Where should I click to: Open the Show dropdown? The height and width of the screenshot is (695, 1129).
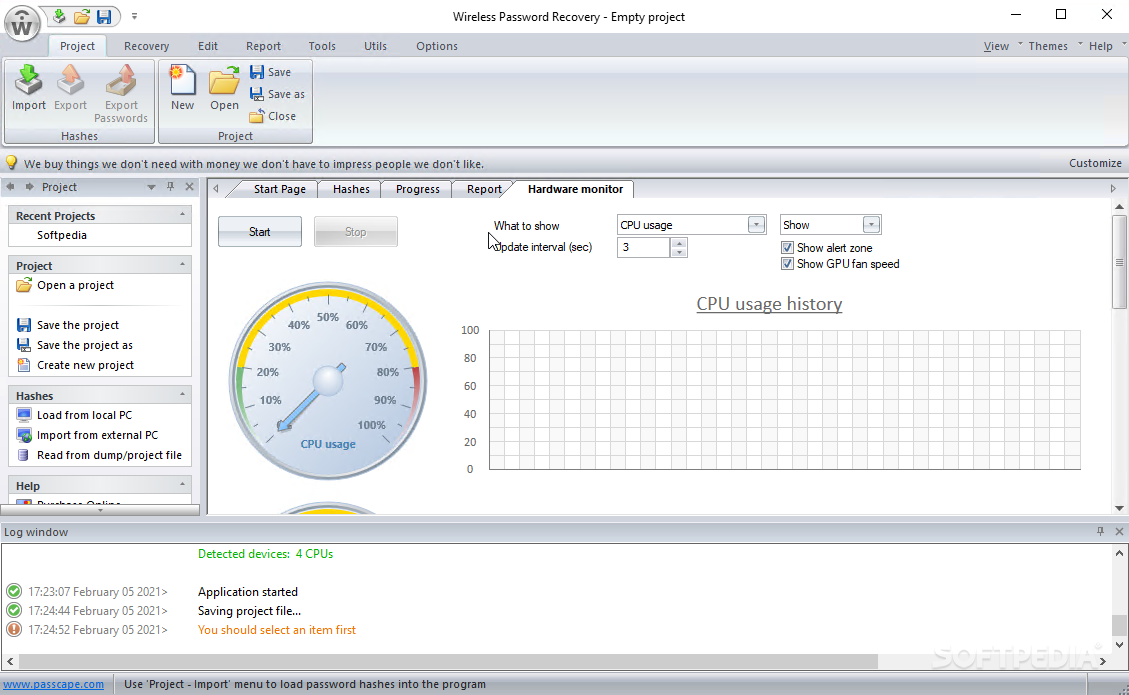871,225
